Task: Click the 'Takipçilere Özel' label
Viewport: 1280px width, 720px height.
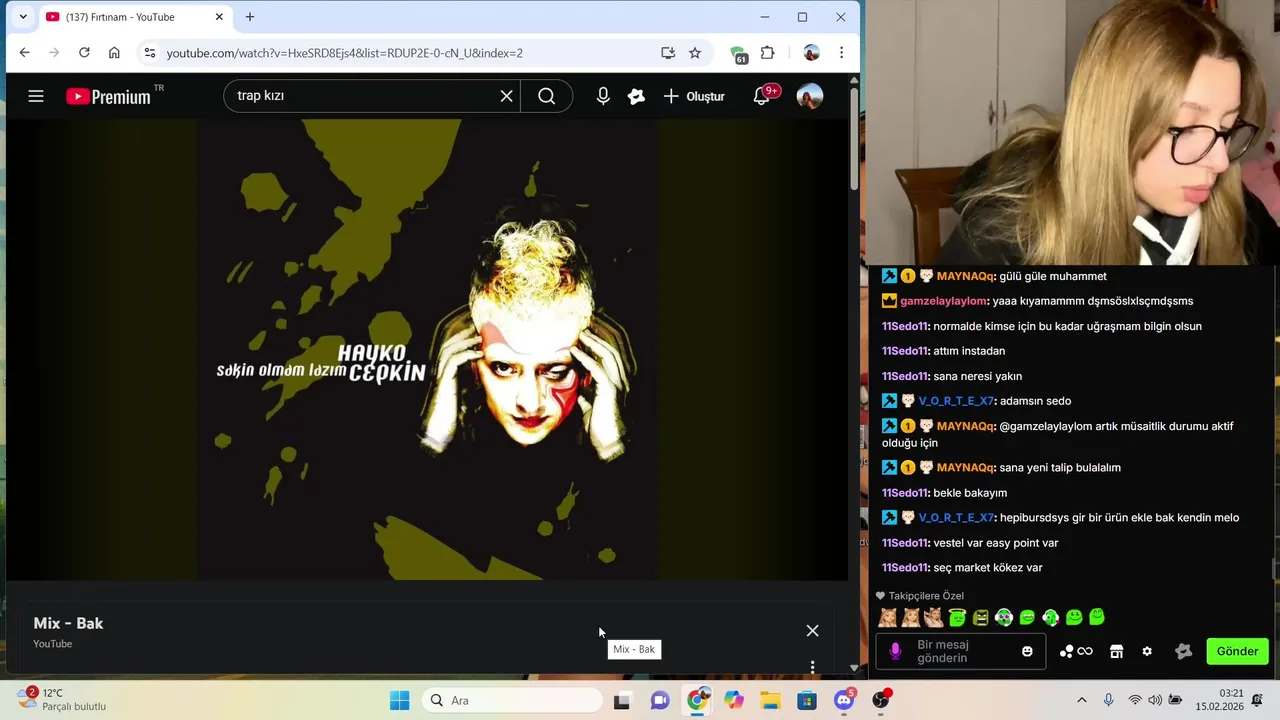Action: [x=926, y=596]
